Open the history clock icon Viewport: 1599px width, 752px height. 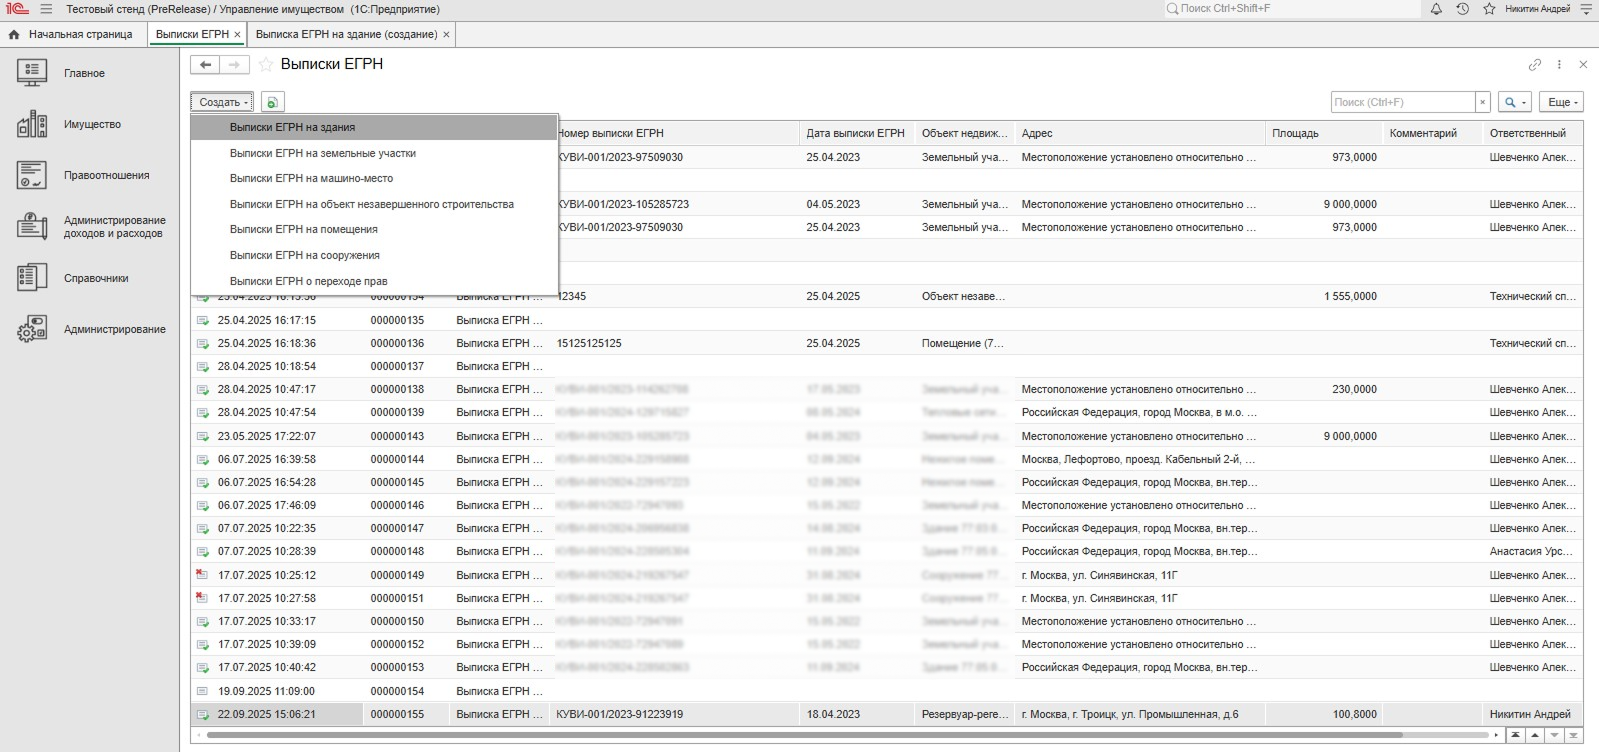[x=1462, y=9]
